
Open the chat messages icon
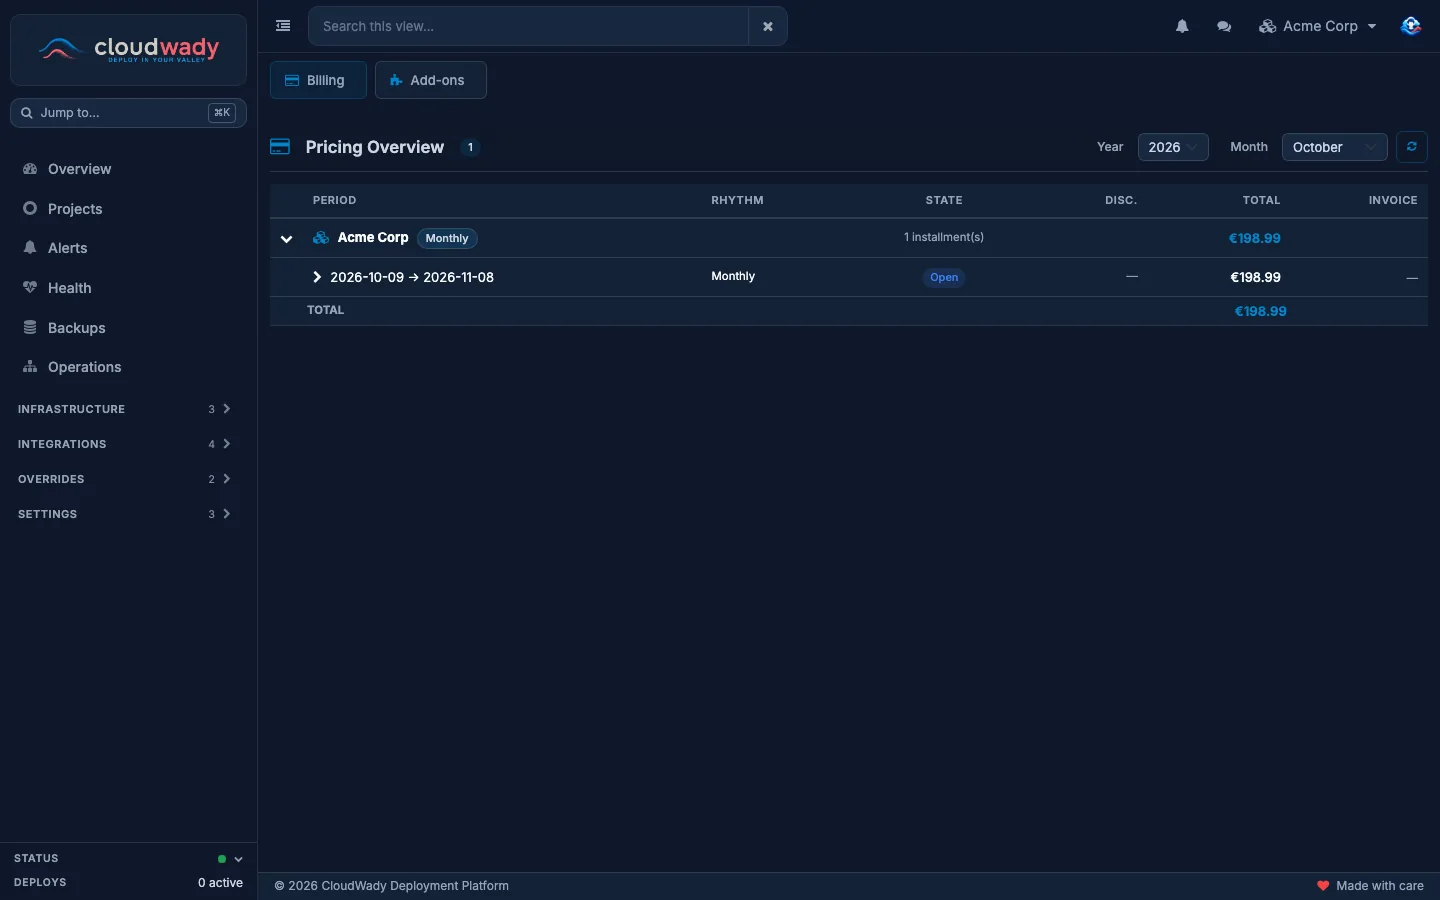[x=1224, y=26]
